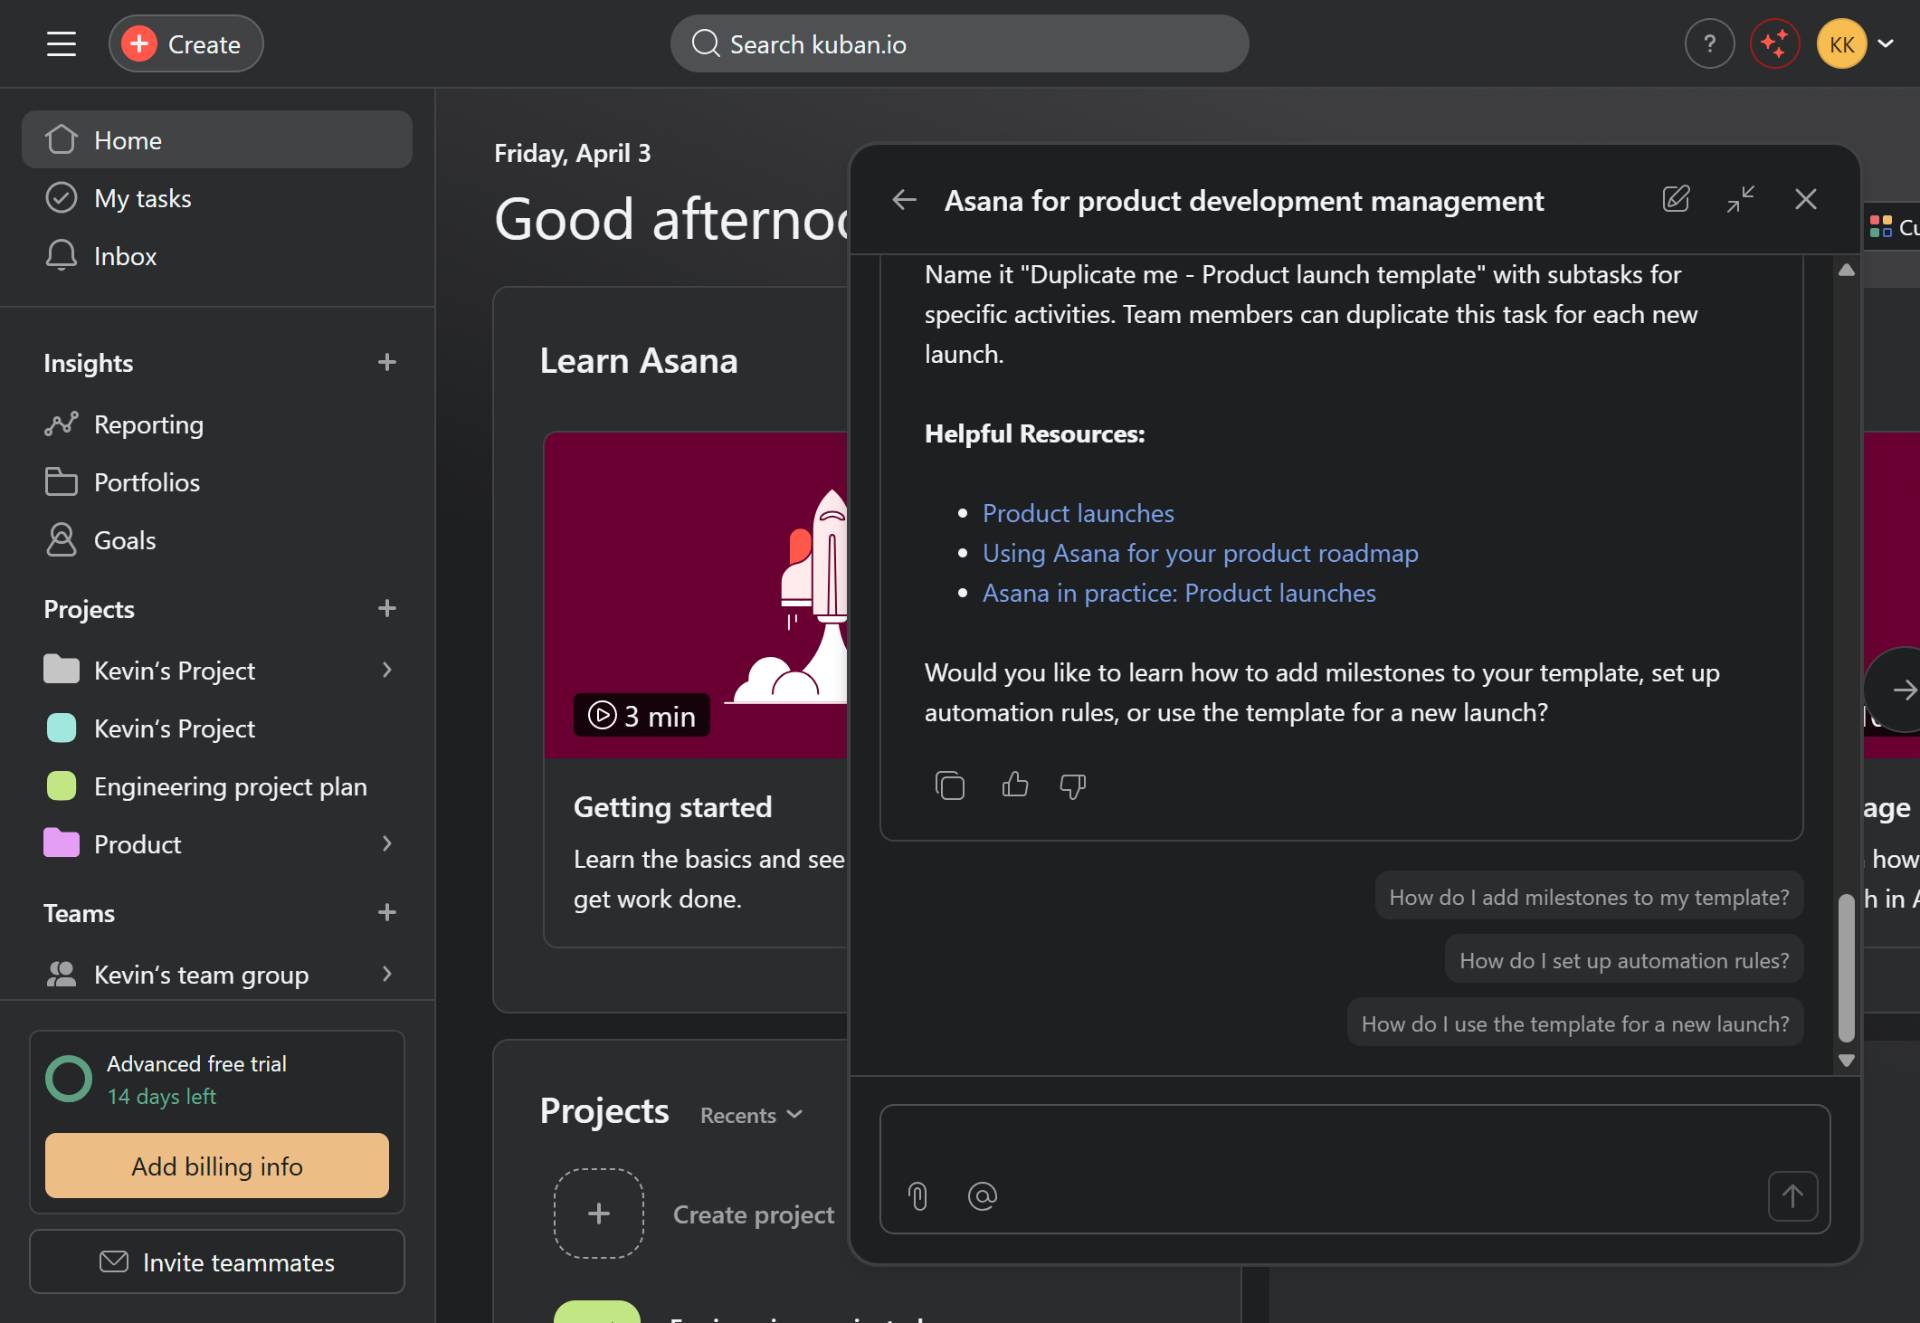Click the chat scrollbar down arrow
This screenshot has height=1323, width=1920.
click(x=1846, y=1060)
